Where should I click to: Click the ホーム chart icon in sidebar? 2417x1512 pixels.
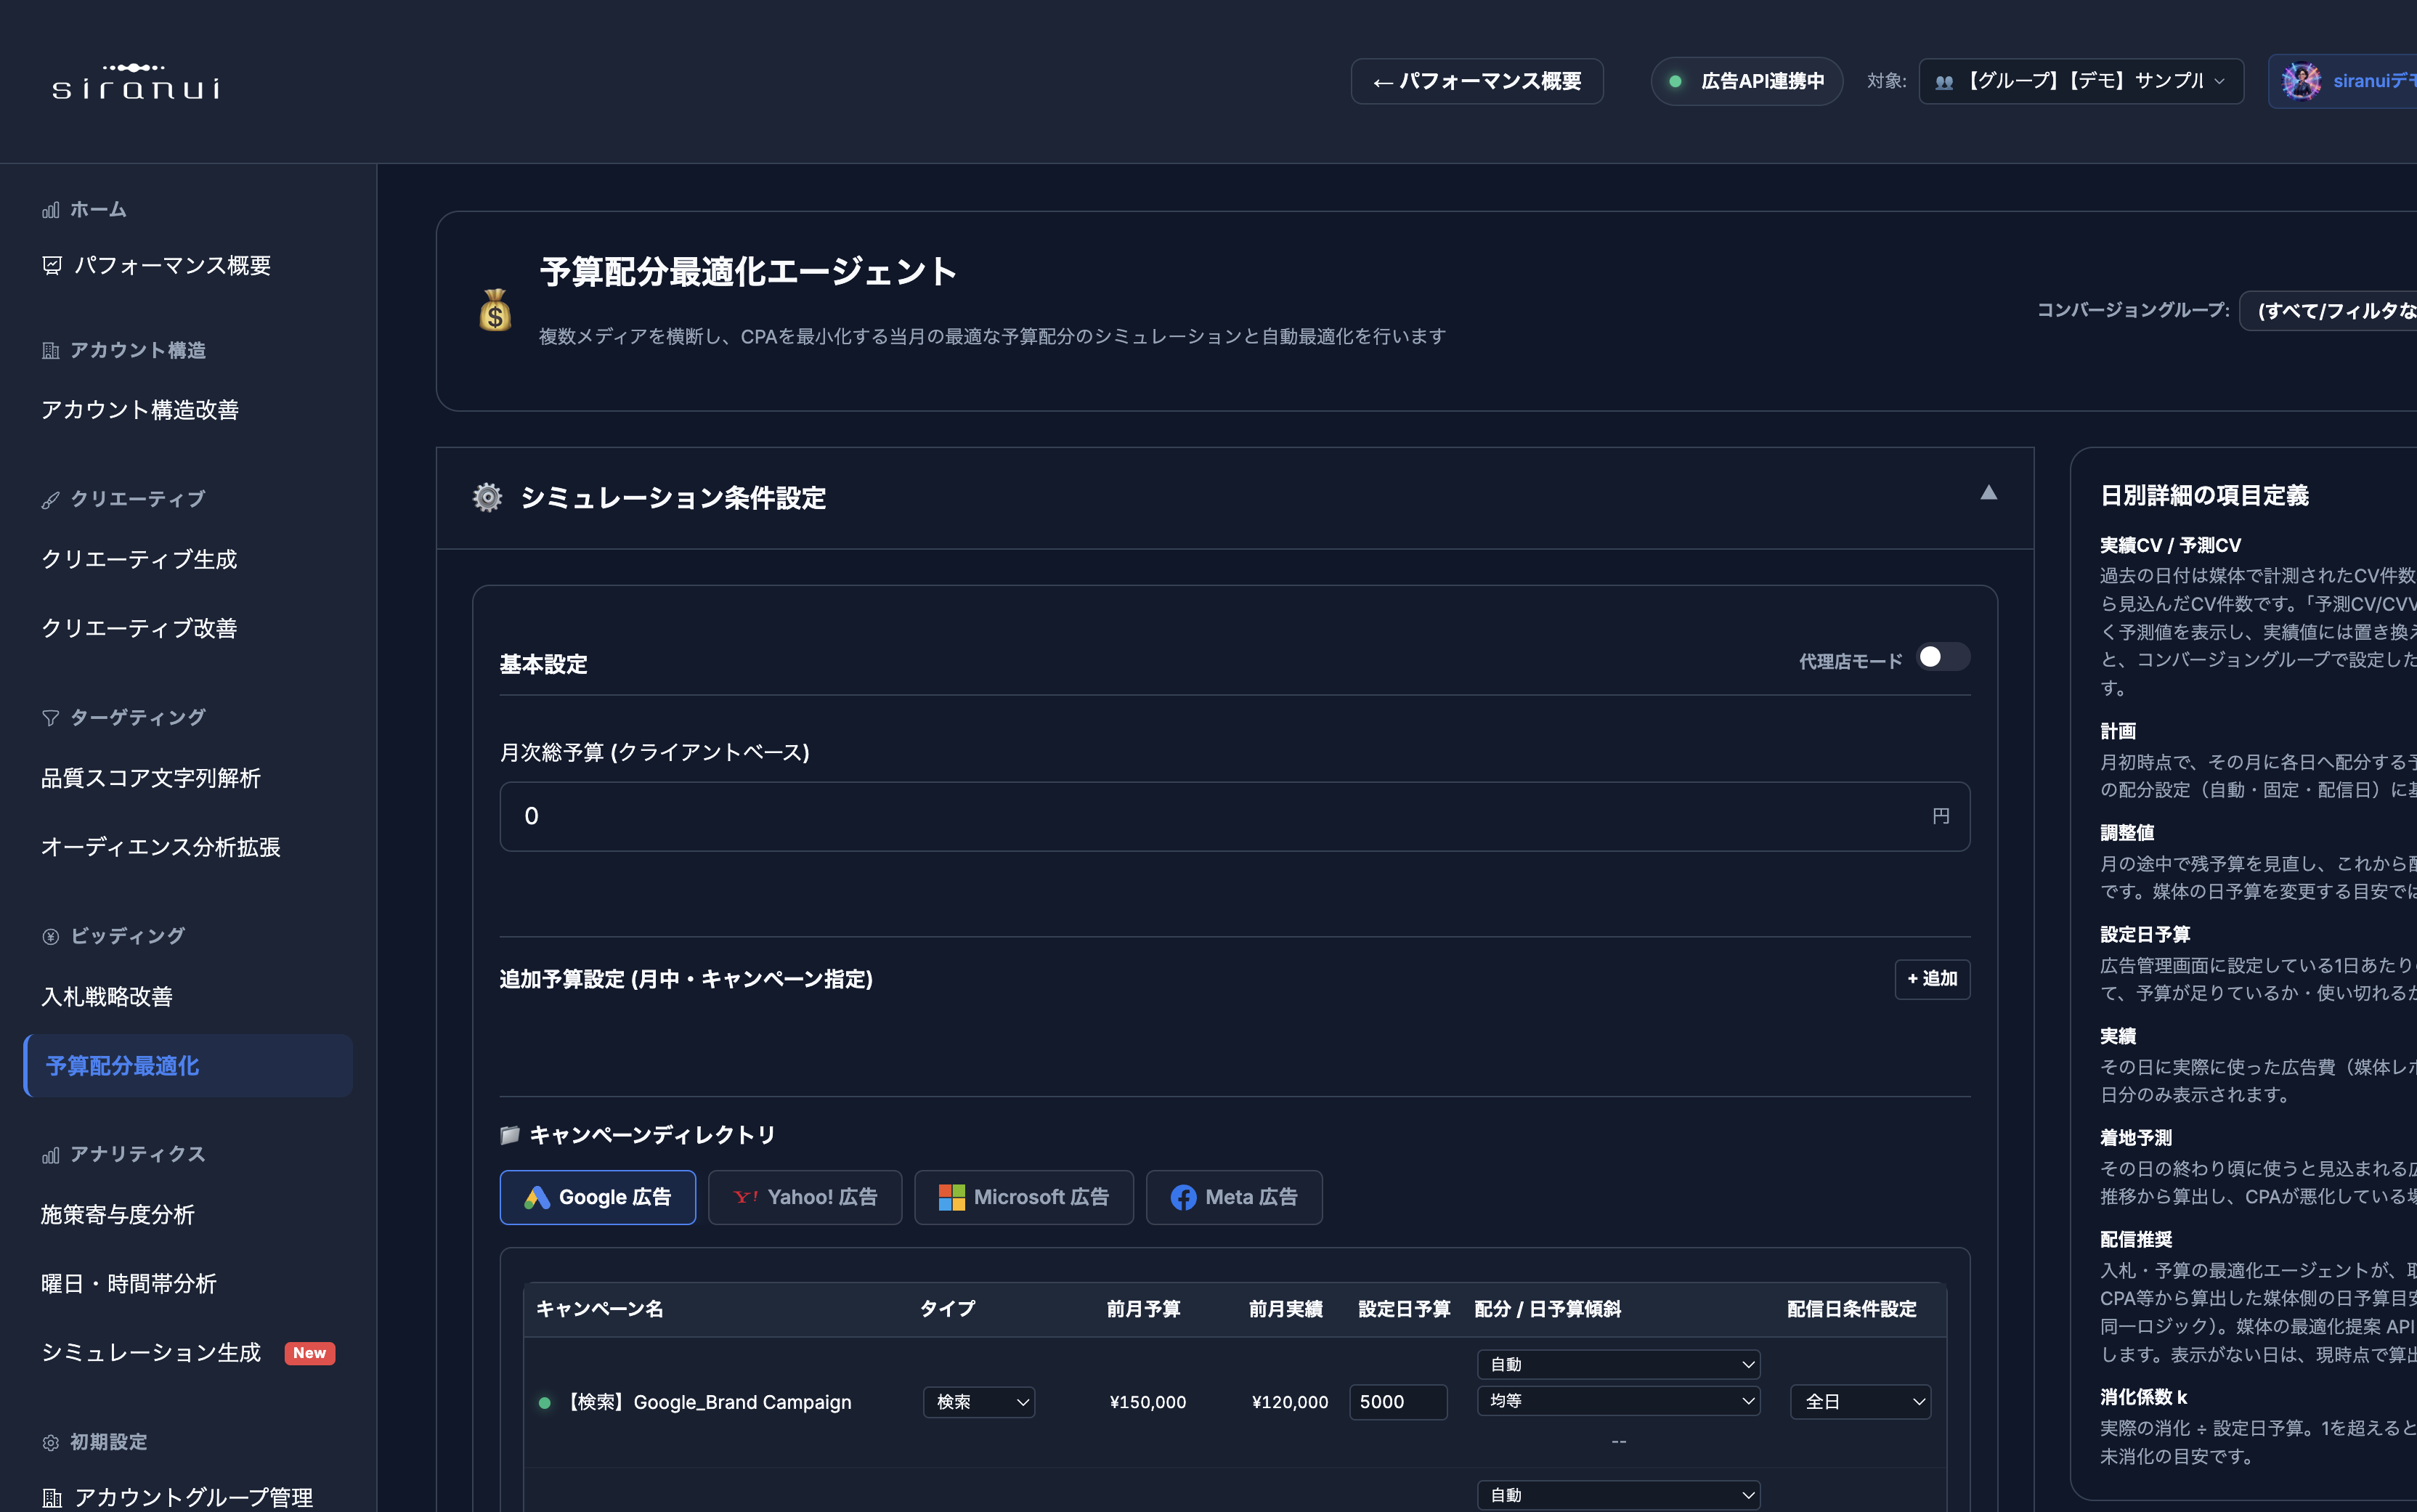pos(51,210)
